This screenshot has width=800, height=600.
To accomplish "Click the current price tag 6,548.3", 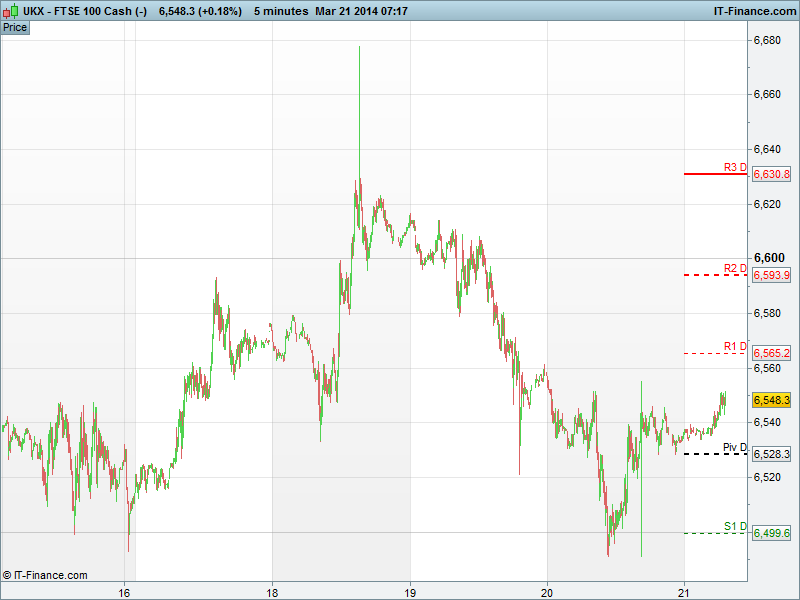I will pos(771,400).
